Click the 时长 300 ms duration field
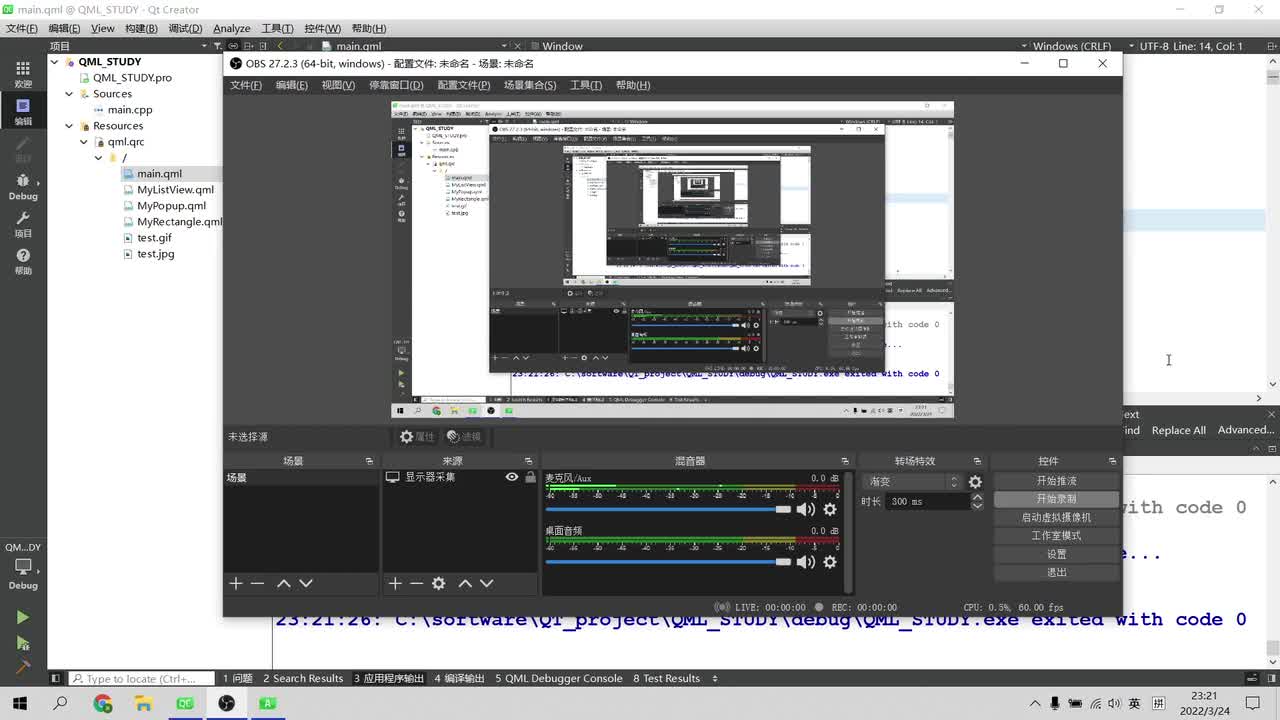The width and height of the screenshot is (1280, 720). [928, 501]
